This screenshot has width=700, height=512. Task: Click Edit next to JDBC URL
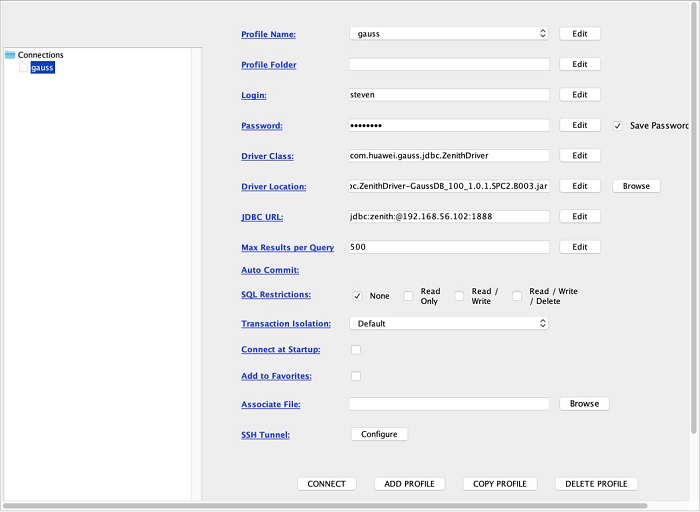579,216
